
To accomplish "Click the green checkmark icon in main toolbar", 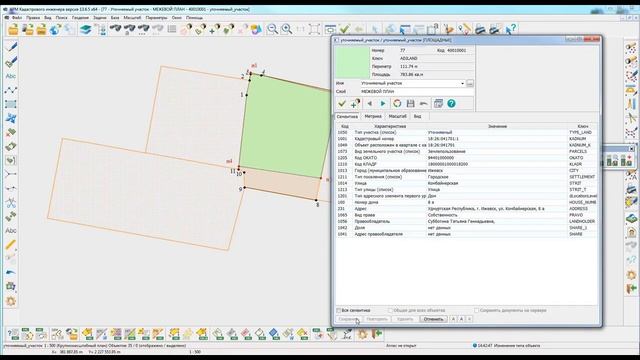I will pos(345,29).
